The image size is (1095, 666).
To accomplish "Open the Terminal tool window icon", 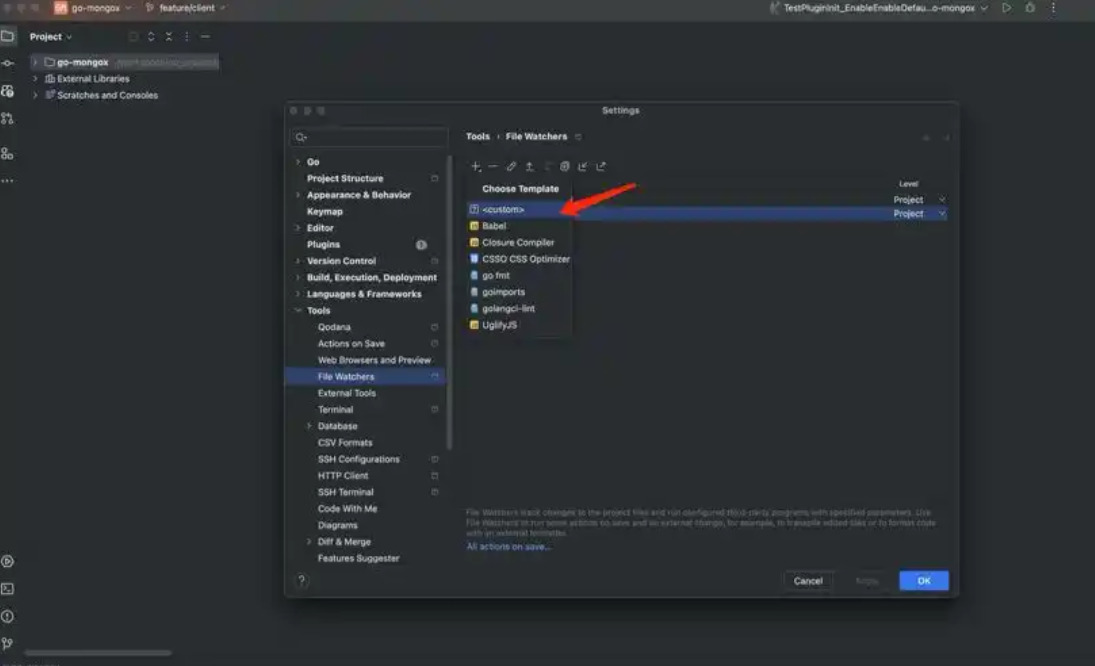I will [8, 589].
